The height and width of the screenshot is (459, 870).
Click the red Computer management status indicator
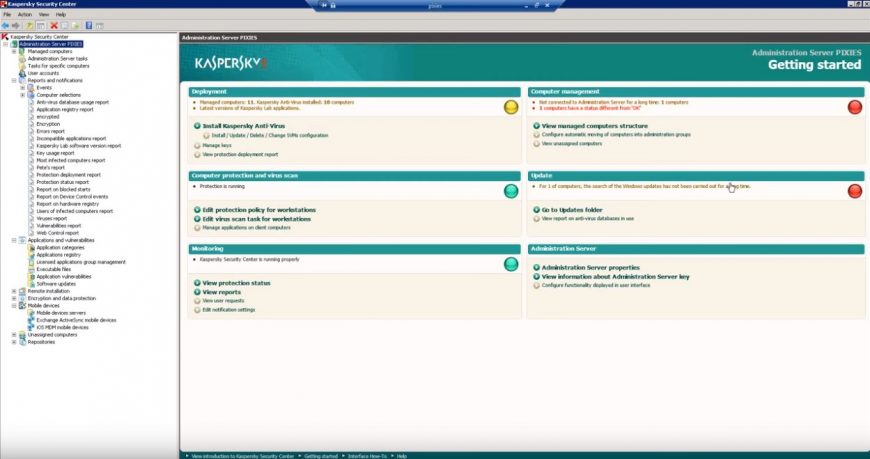coord(855,107)
